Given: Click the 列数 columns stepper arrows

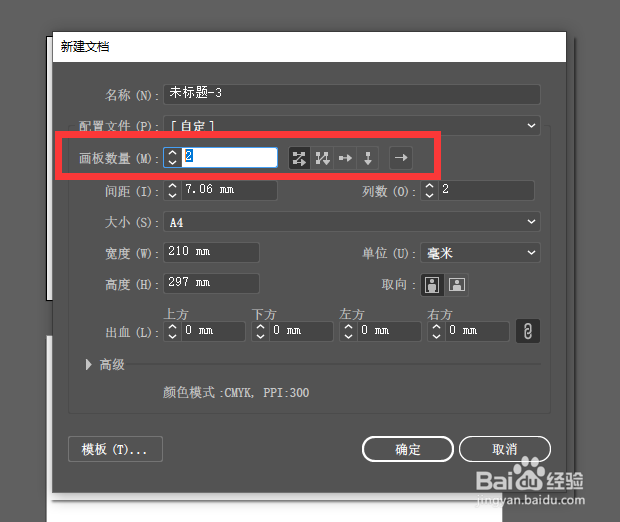Looking at the screenshot, I should (429, 190).
